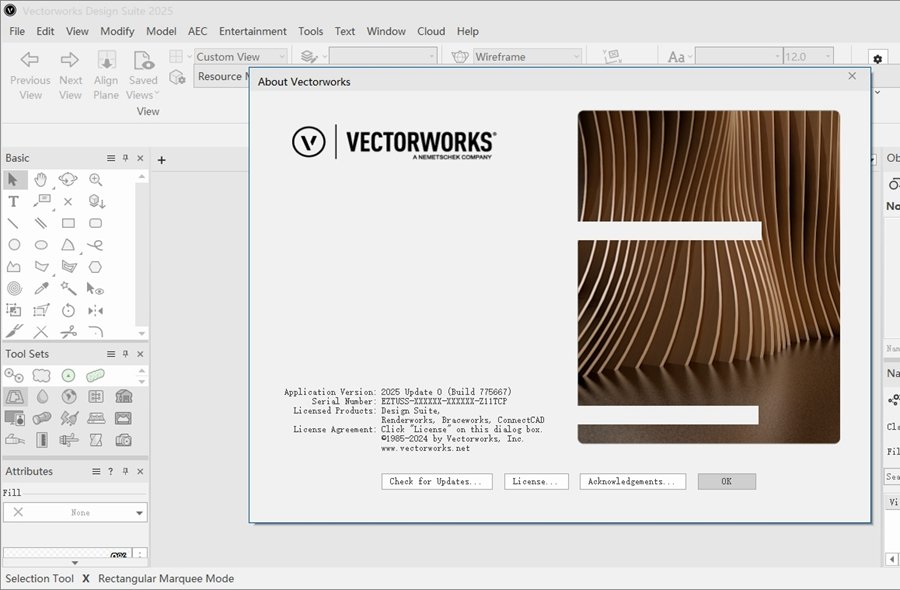Select the Visibility tool with eye cursor
The height and width of the screenshot is (590, 900).
95,289
